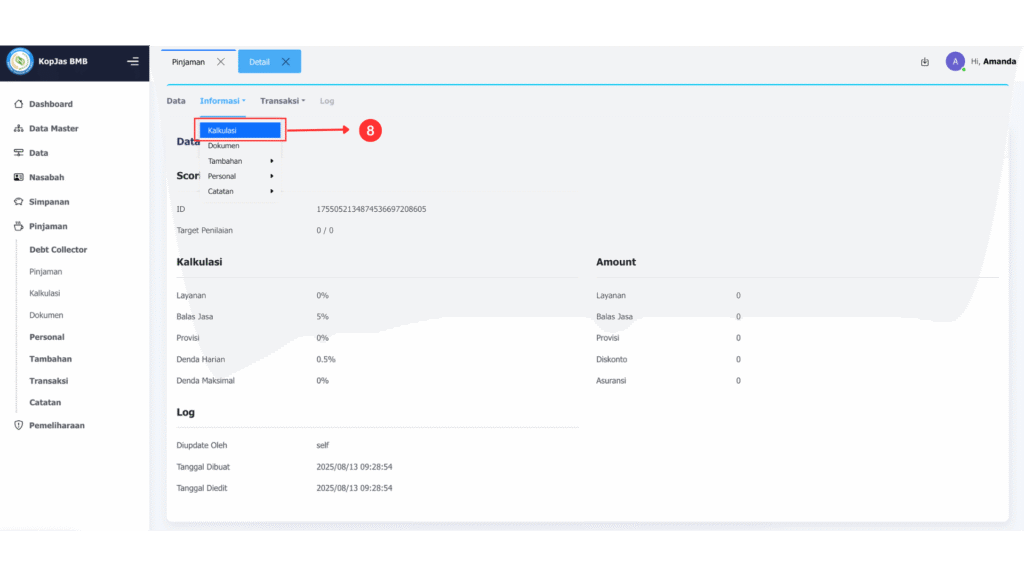Expand the Tambahan submenu in dropdown
Image resolution: width=1024 pixels, height=576 pixels.
point(240,161)
